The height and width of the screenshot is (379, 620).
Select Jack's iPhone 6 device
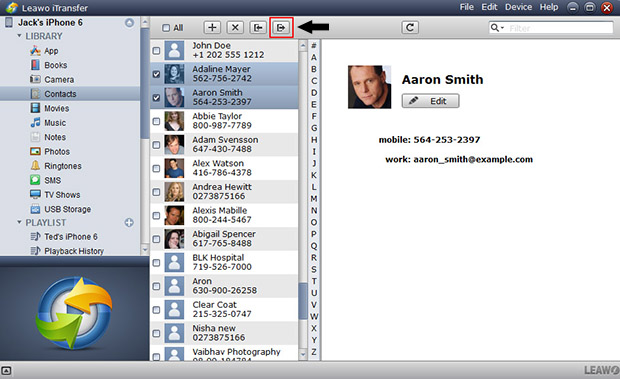[50, 23]
